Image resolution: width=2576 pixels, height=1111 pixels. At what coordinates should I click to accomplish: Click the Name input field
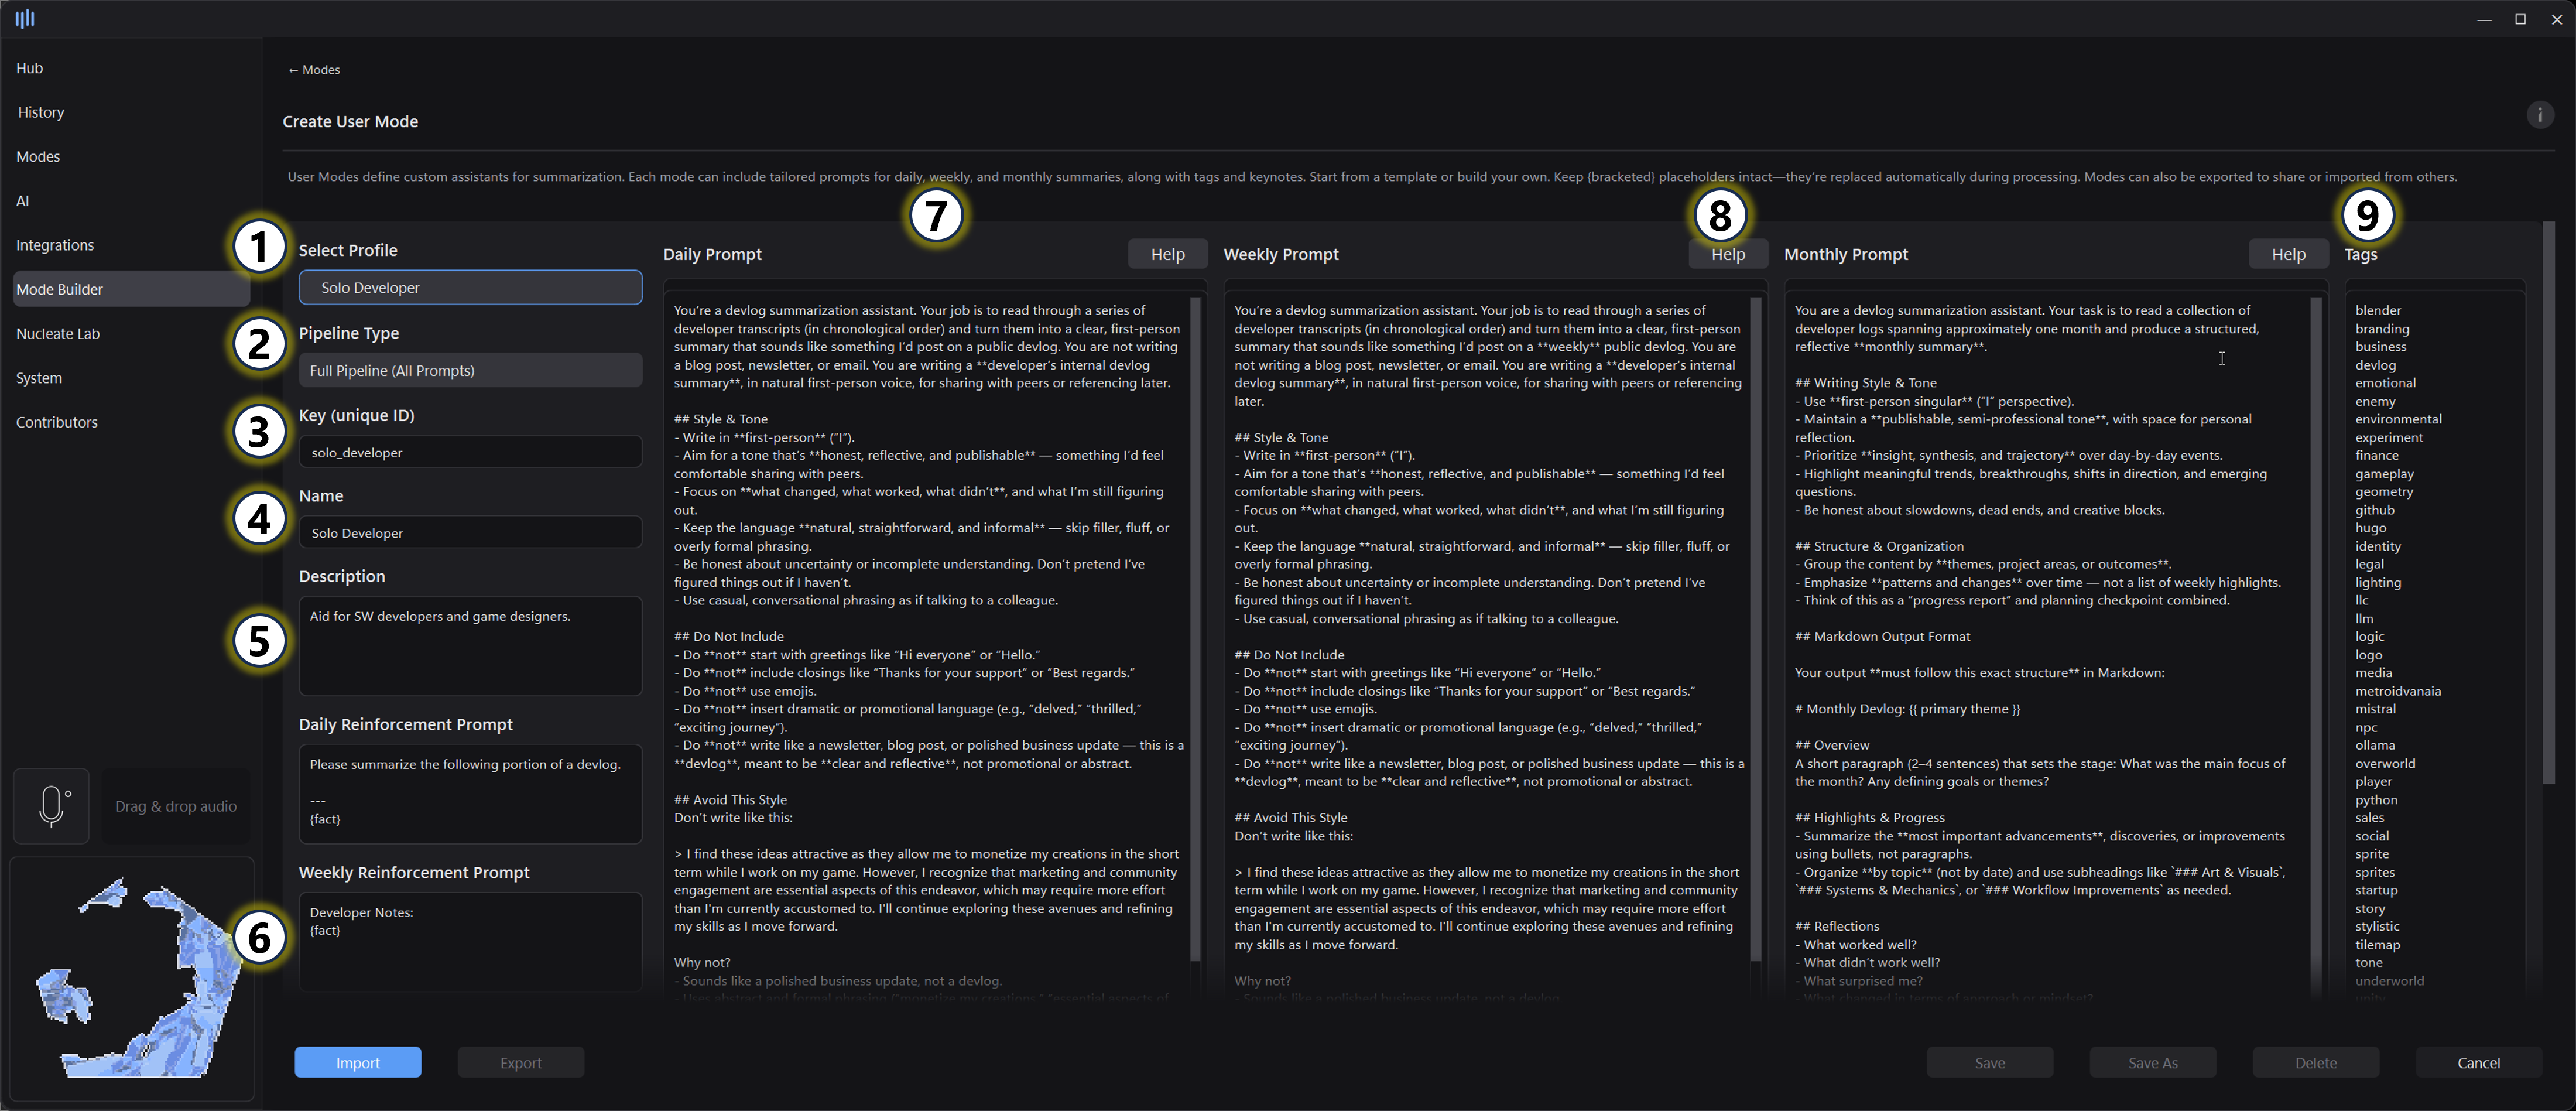tap(470, 533)
